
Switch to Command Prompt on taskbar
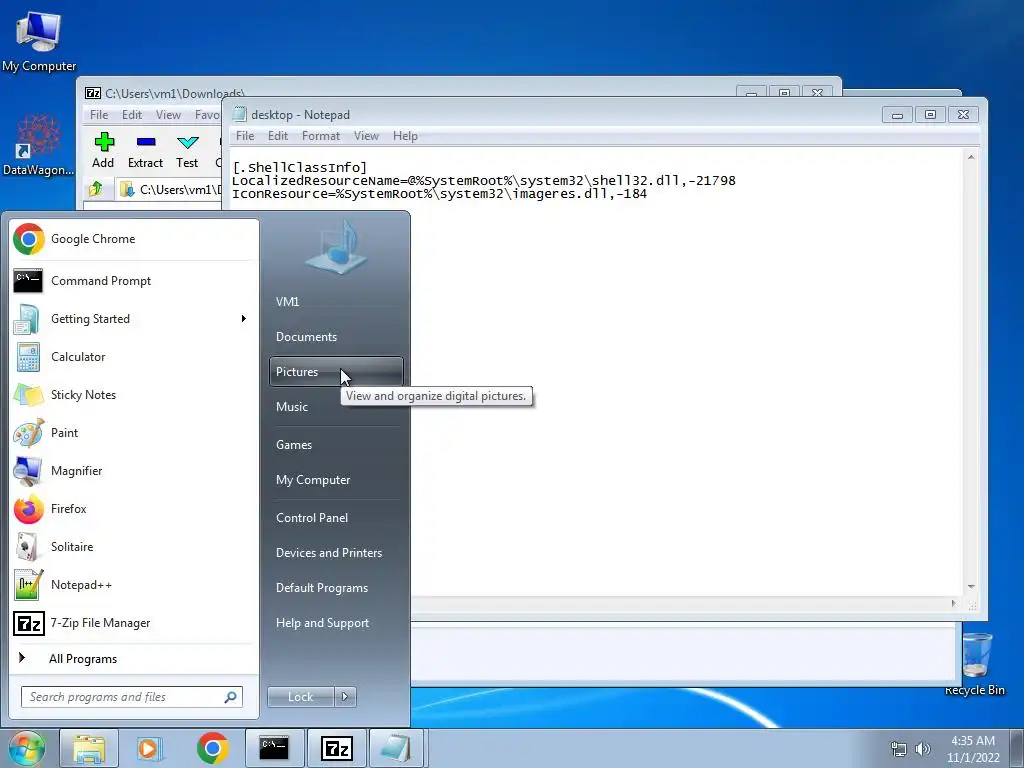[x=274, y=748]
